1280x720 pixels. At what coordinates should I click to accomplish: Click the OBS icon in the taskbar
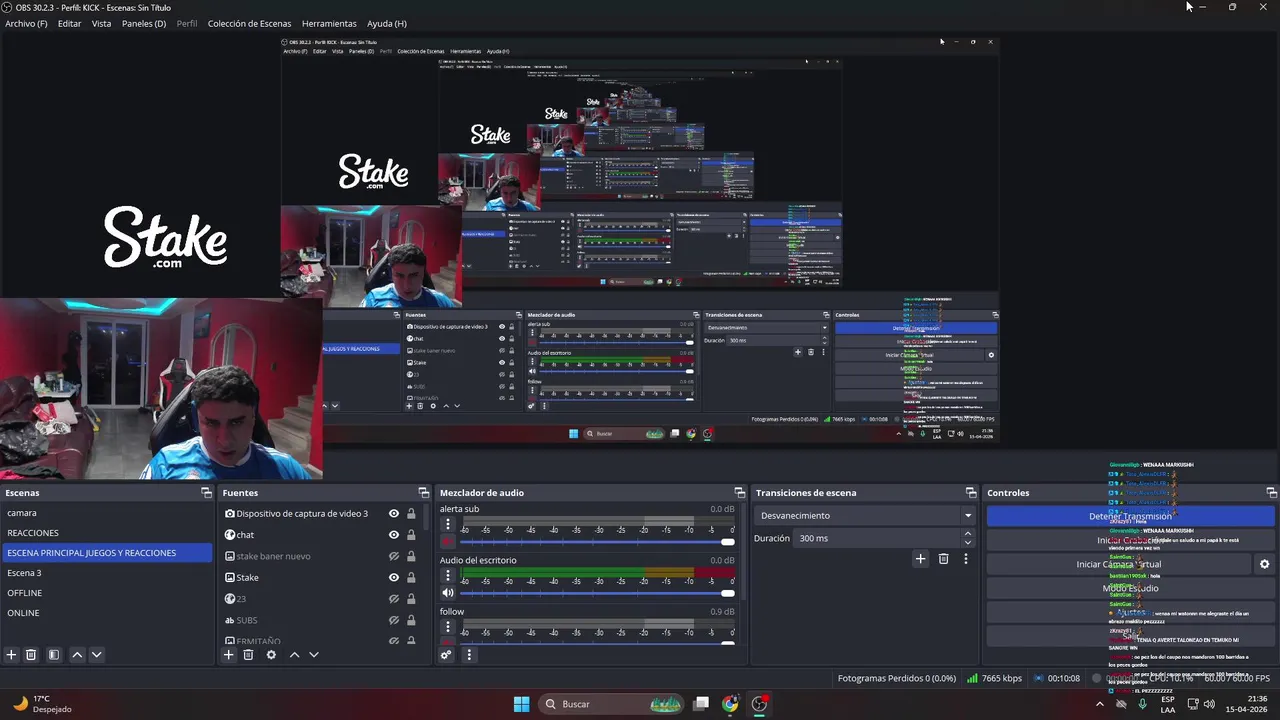tap(759, 704)
